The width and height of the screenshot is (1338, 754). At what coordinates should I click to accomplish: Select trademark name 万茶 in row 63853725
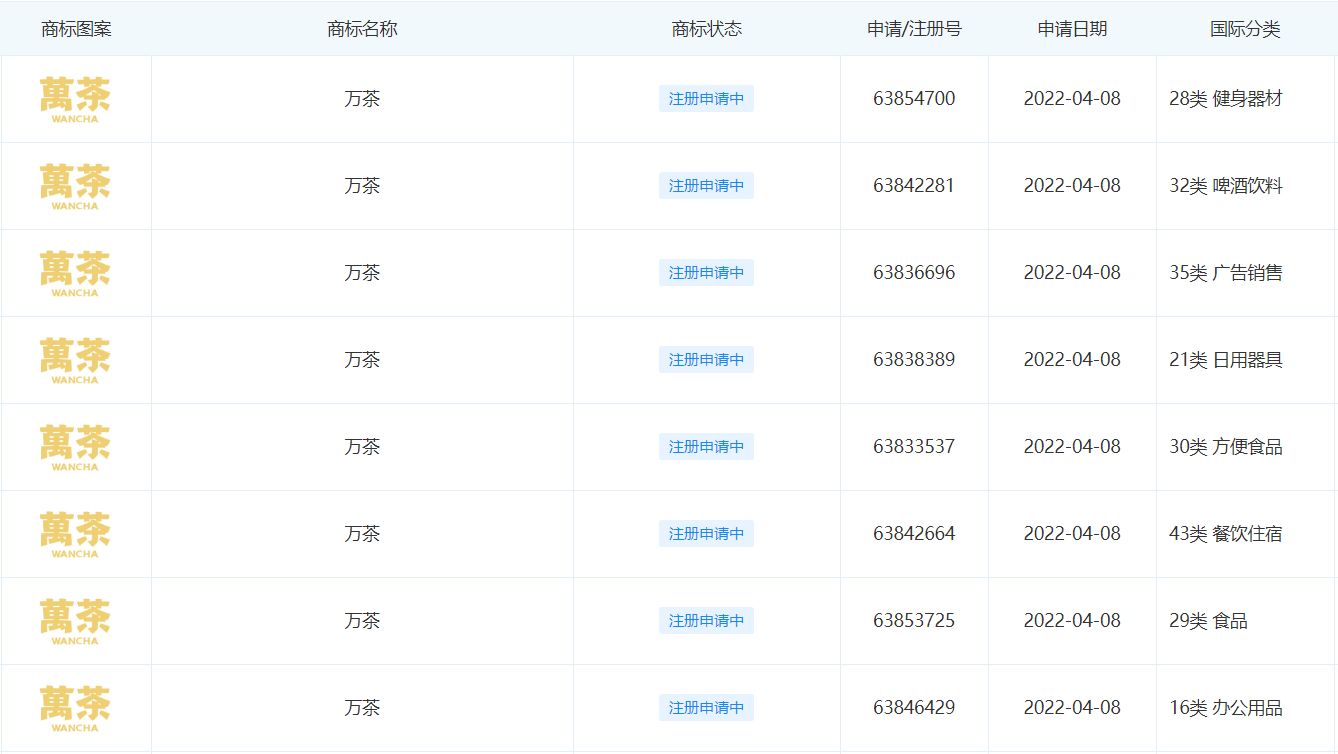(362, 621)
